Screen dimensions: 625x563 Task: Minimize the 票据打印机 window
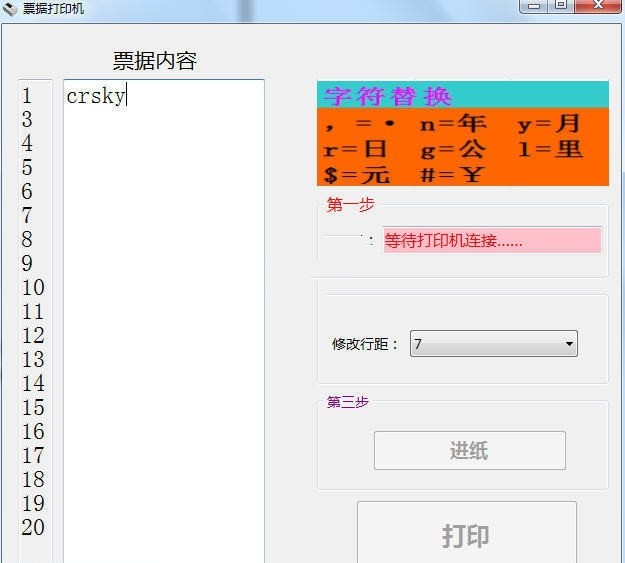pyautogui.click(x=533, y=6)
